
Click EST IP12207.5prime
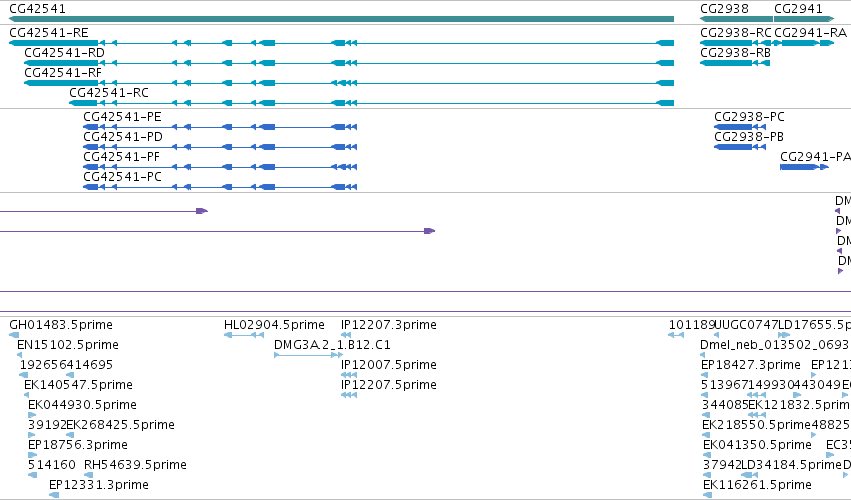tap(389, 385)
